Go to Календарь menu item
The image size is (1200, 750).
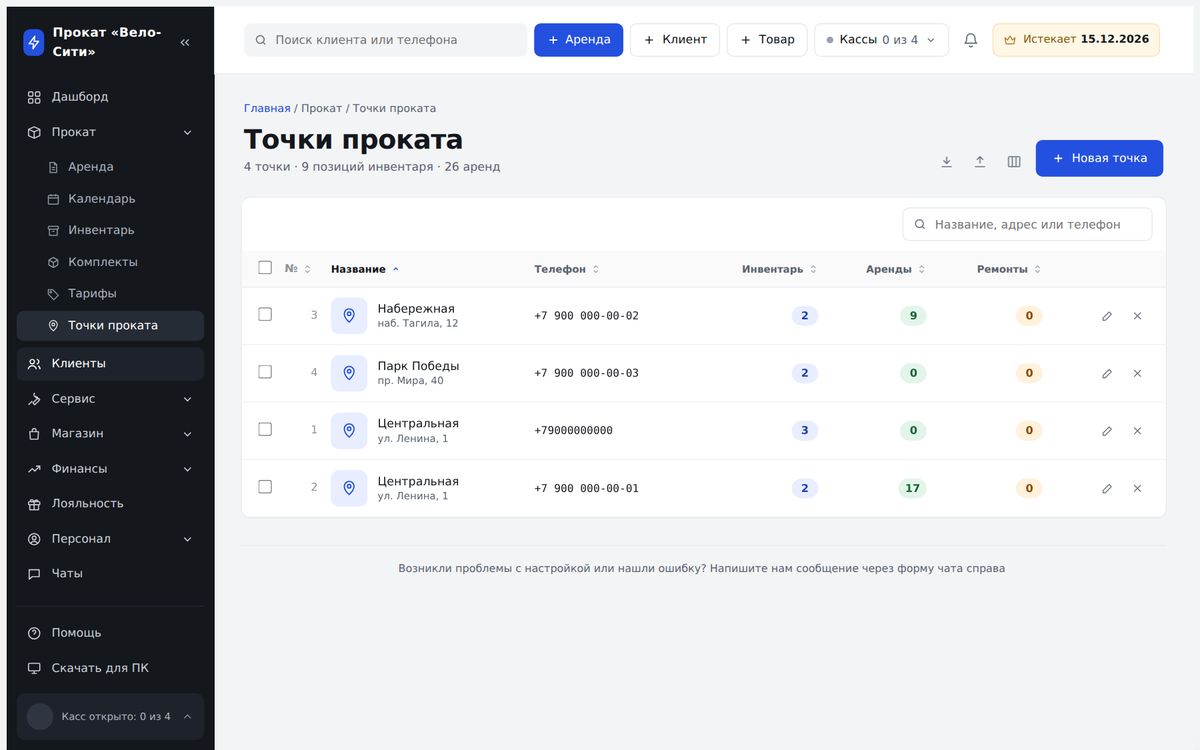click(x=110, y=199)
